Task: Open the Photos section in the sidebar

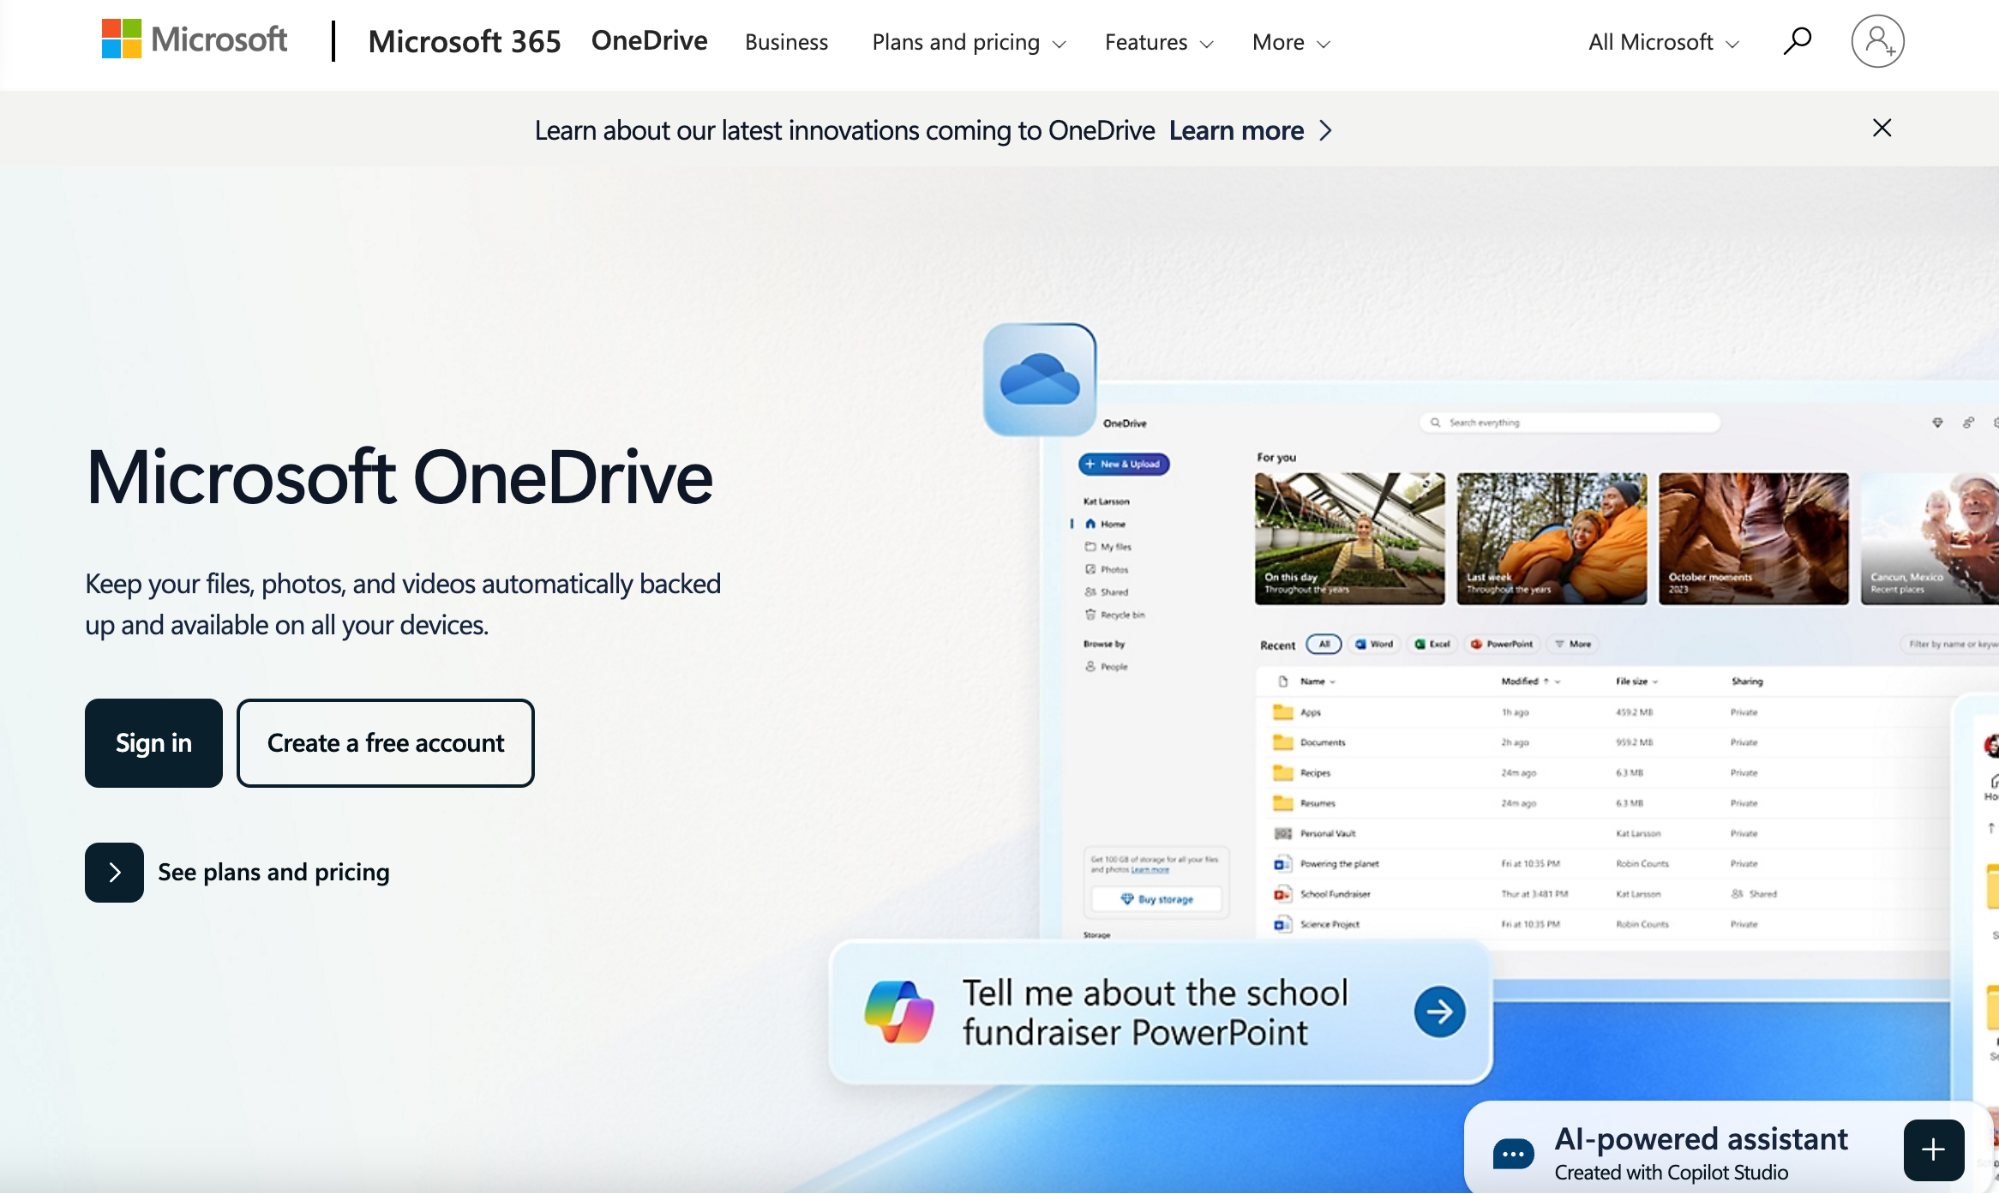Action: (x=1092, y=568)
